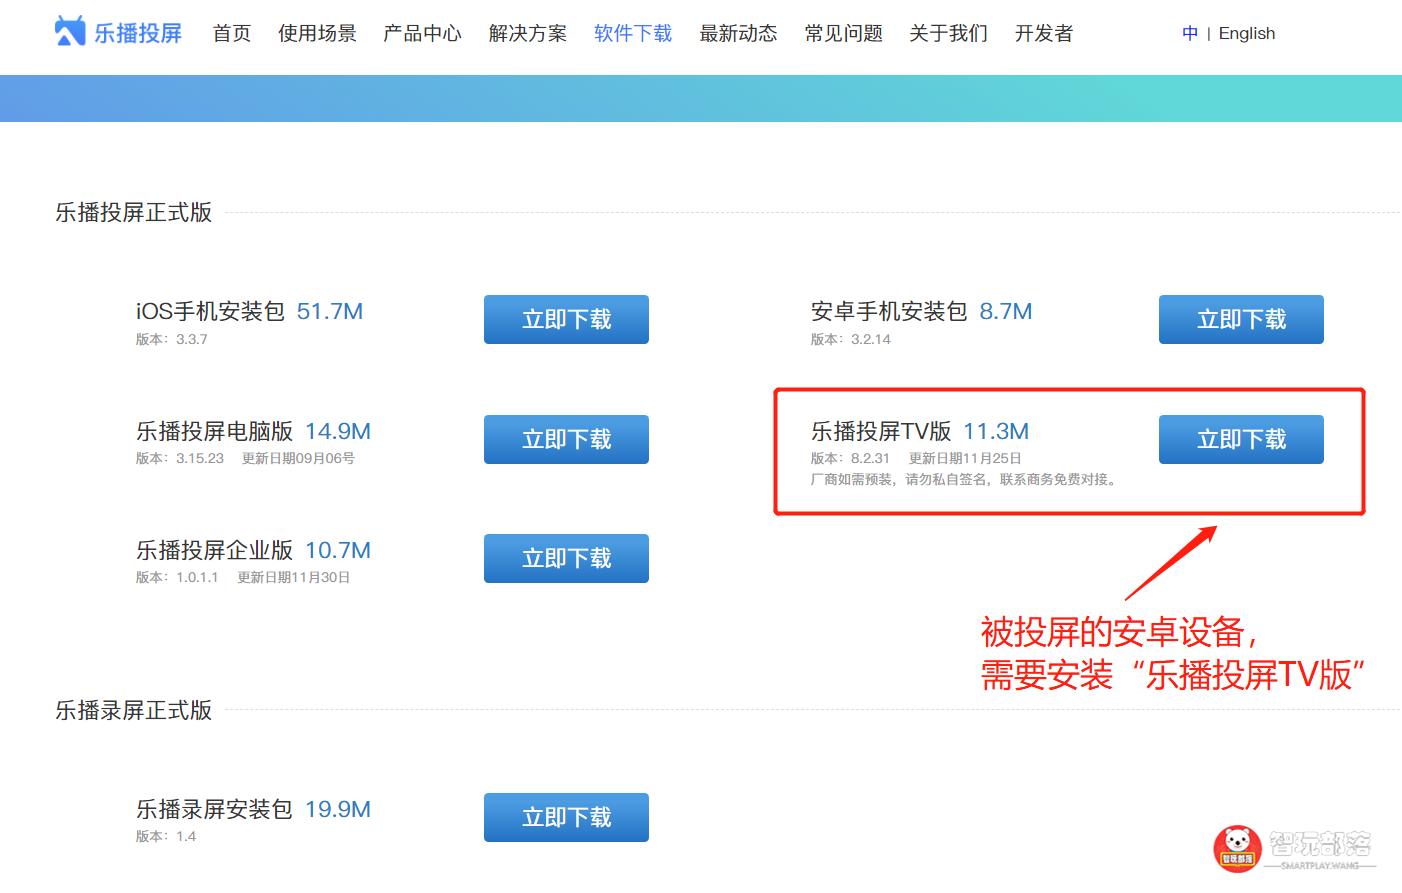Click the 乐播投屏企业版 title text
This screenshot has width=1402, height=893.
tap(214, 550)
